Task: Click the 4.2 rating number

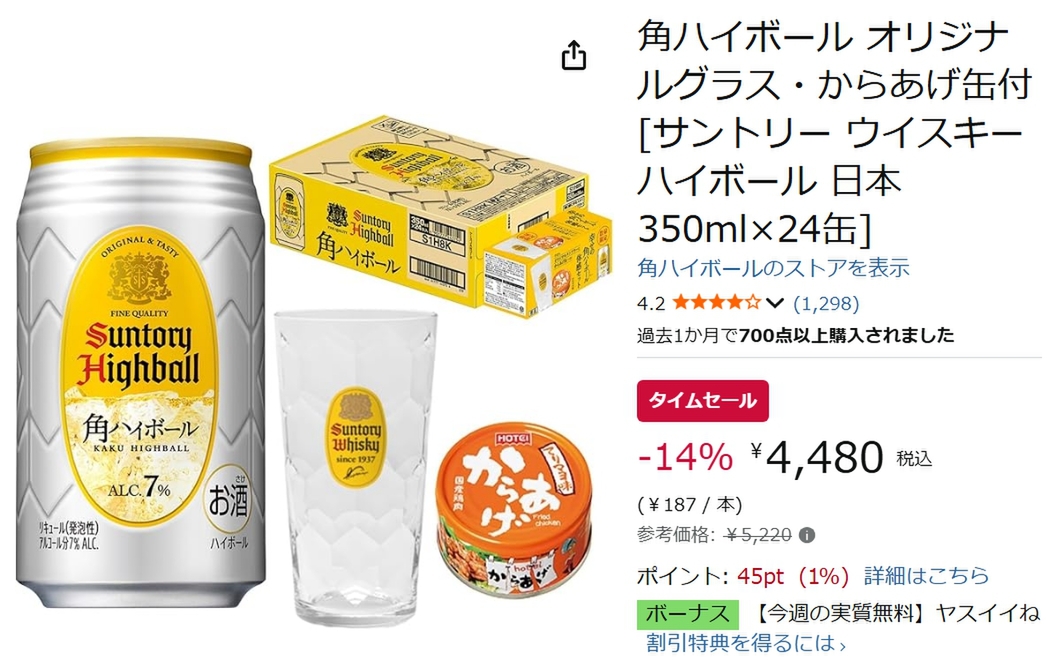Action: point(651,304)
